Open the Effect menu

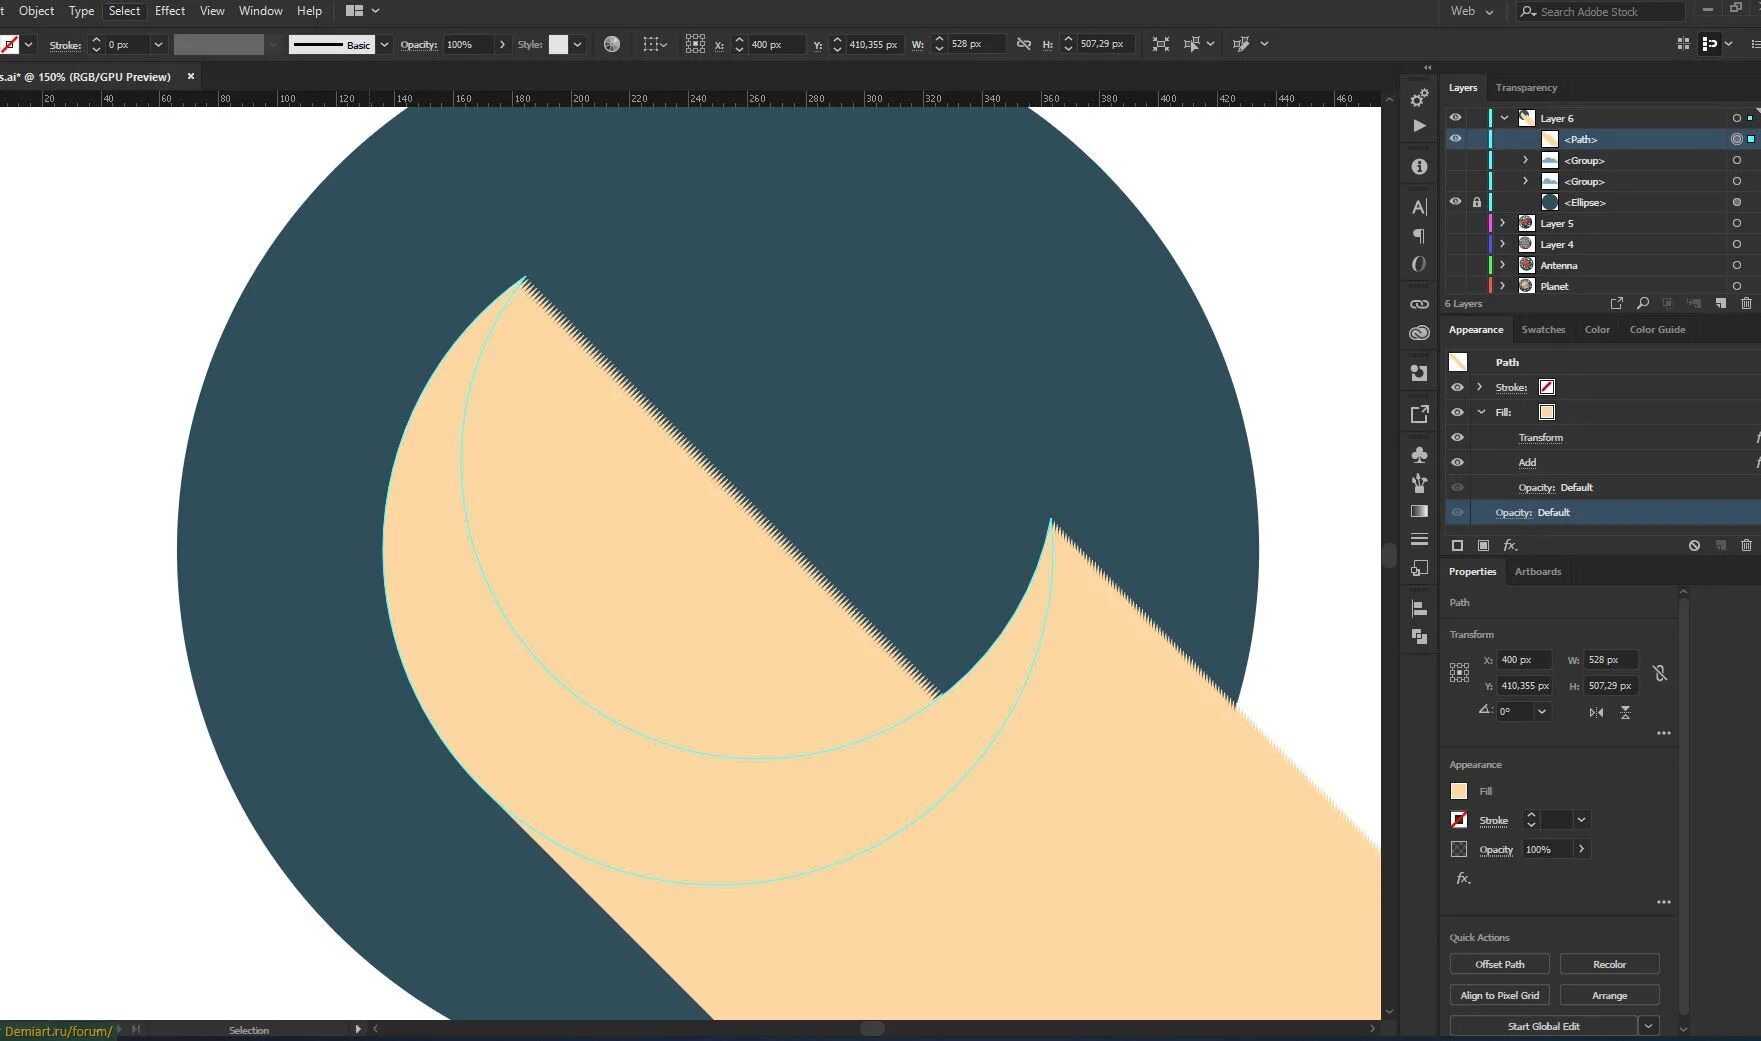170,11
